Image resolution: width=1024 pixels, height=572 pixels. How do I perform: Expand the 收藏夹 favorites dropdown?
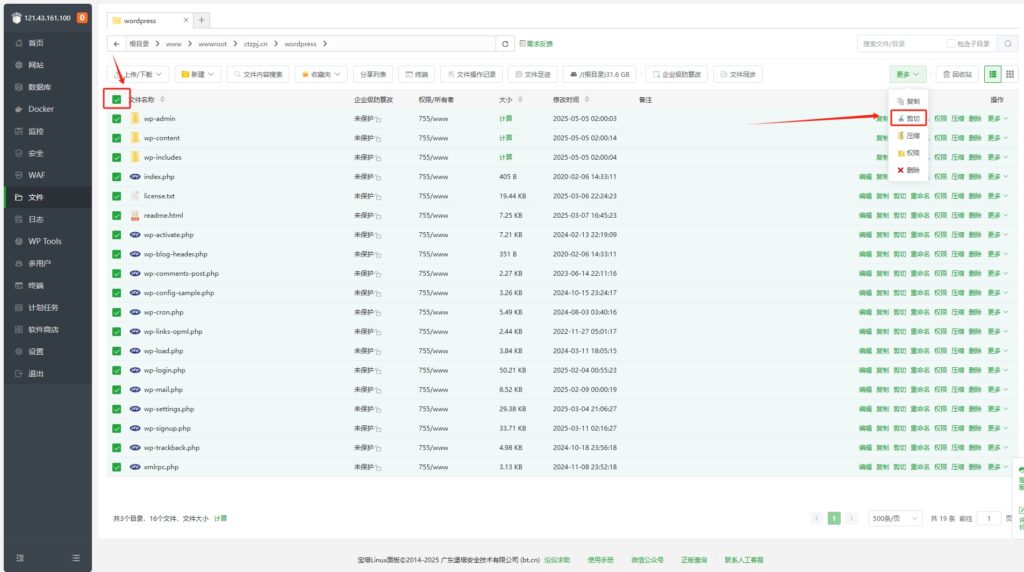pyautogui.click(x=321, y=74)
